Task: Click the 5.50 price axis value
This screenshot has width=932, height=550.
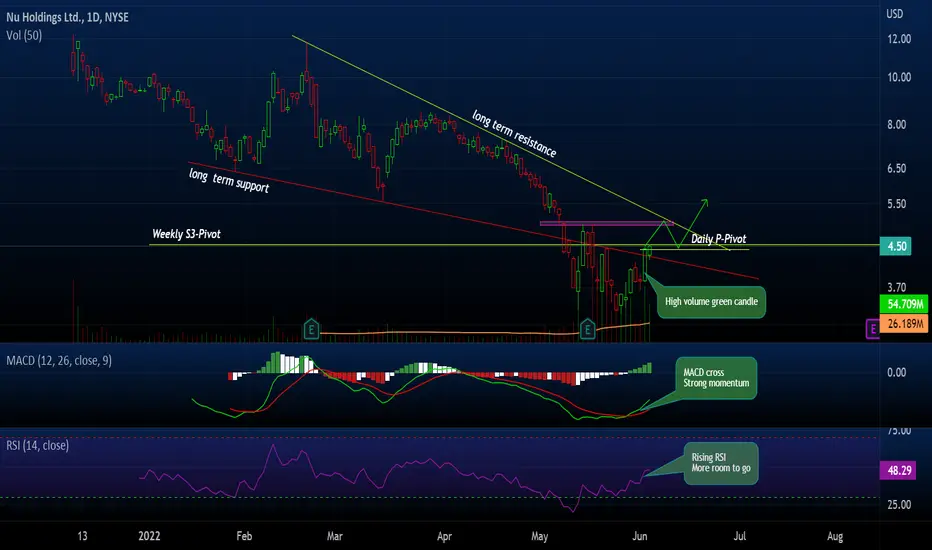Action: pos(896,204)
